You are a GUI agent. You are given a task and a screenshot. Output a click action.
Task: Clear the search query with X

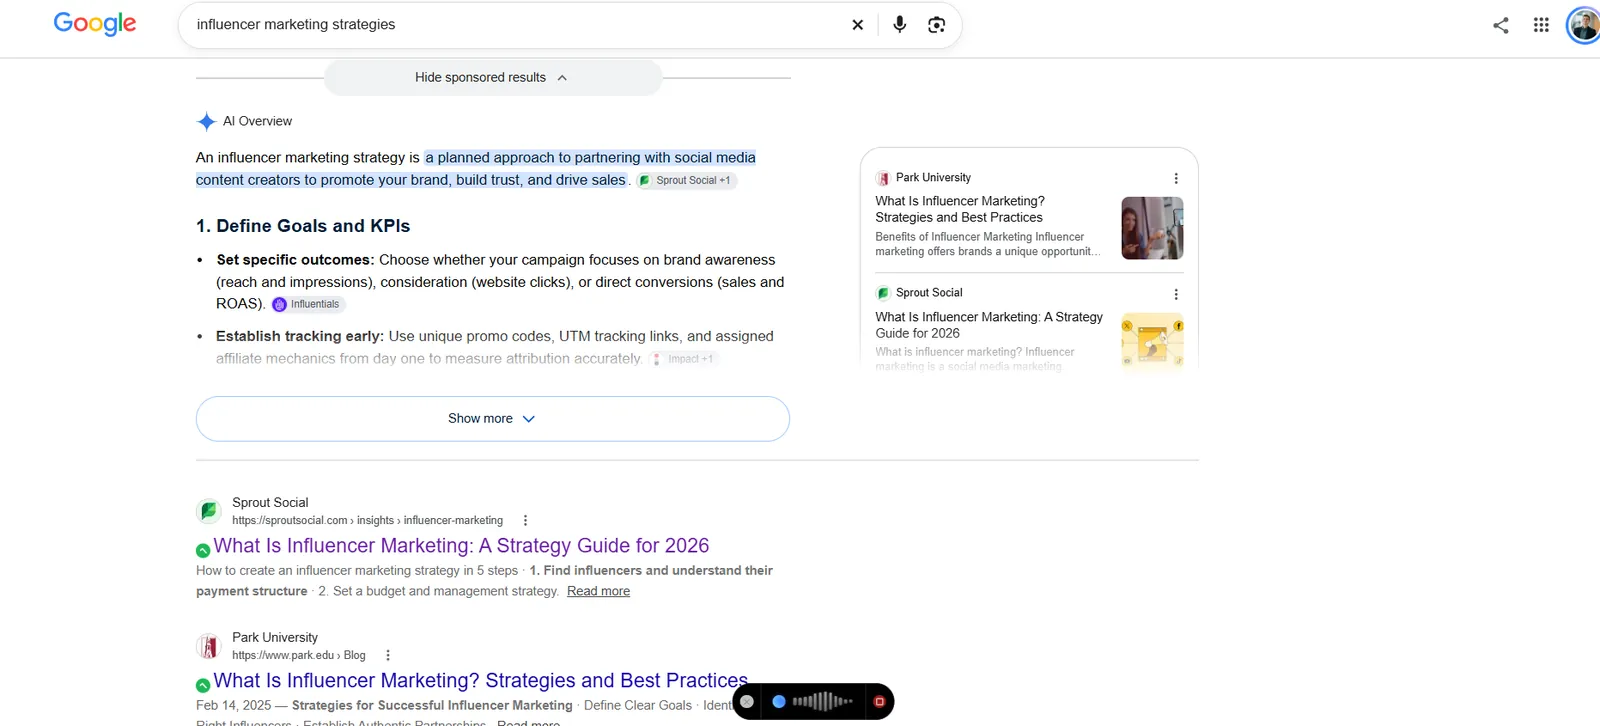pyautogui.click(x=857, y=25)
